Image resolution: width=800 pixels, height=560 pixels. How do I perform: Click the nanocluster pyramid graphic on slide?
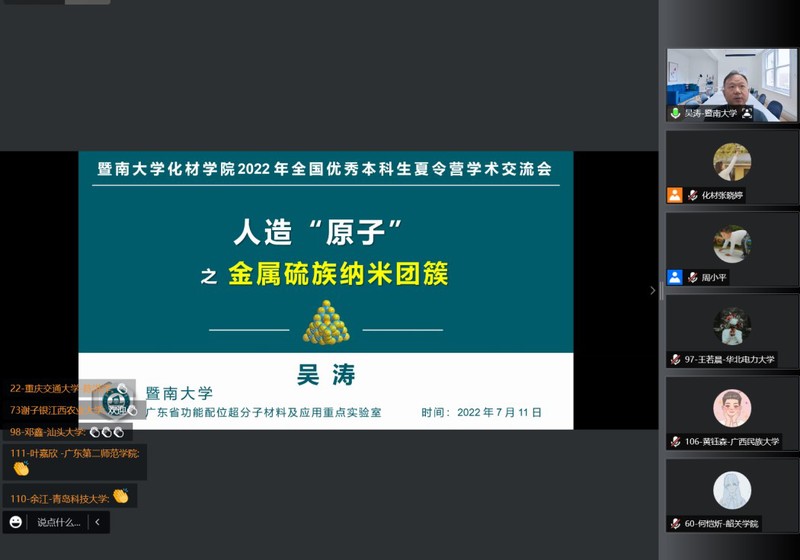[326, 320]
